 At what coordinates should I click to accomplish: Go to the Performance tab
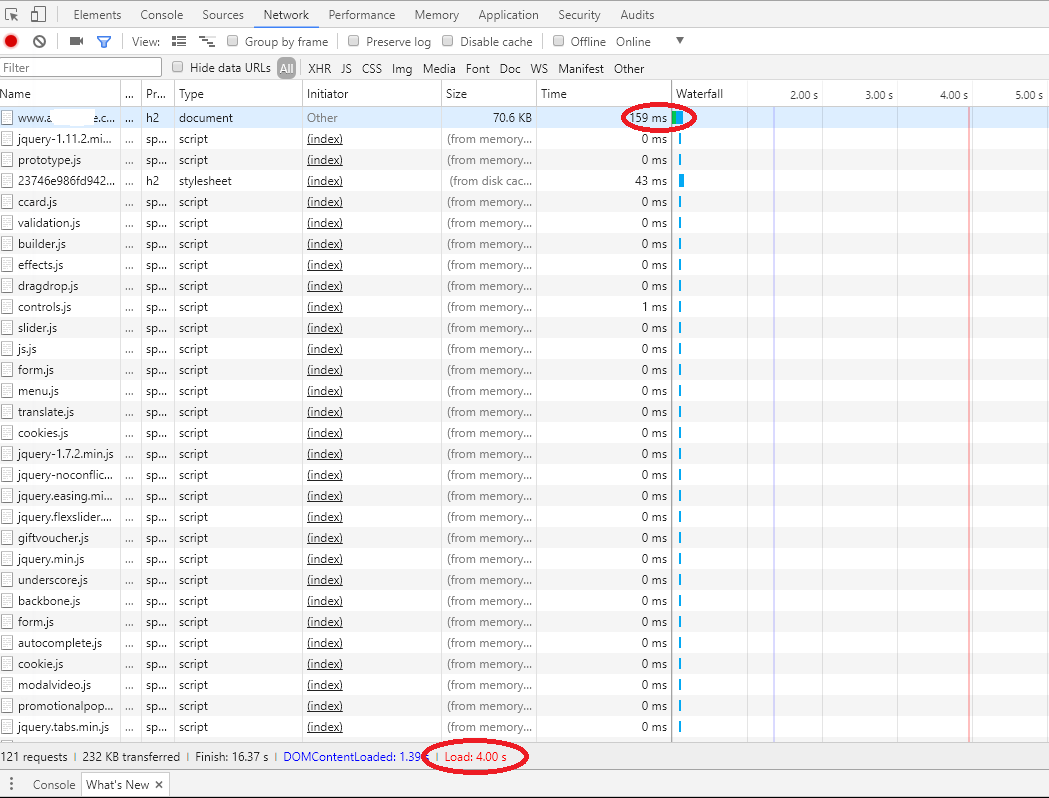coord(361,15)
